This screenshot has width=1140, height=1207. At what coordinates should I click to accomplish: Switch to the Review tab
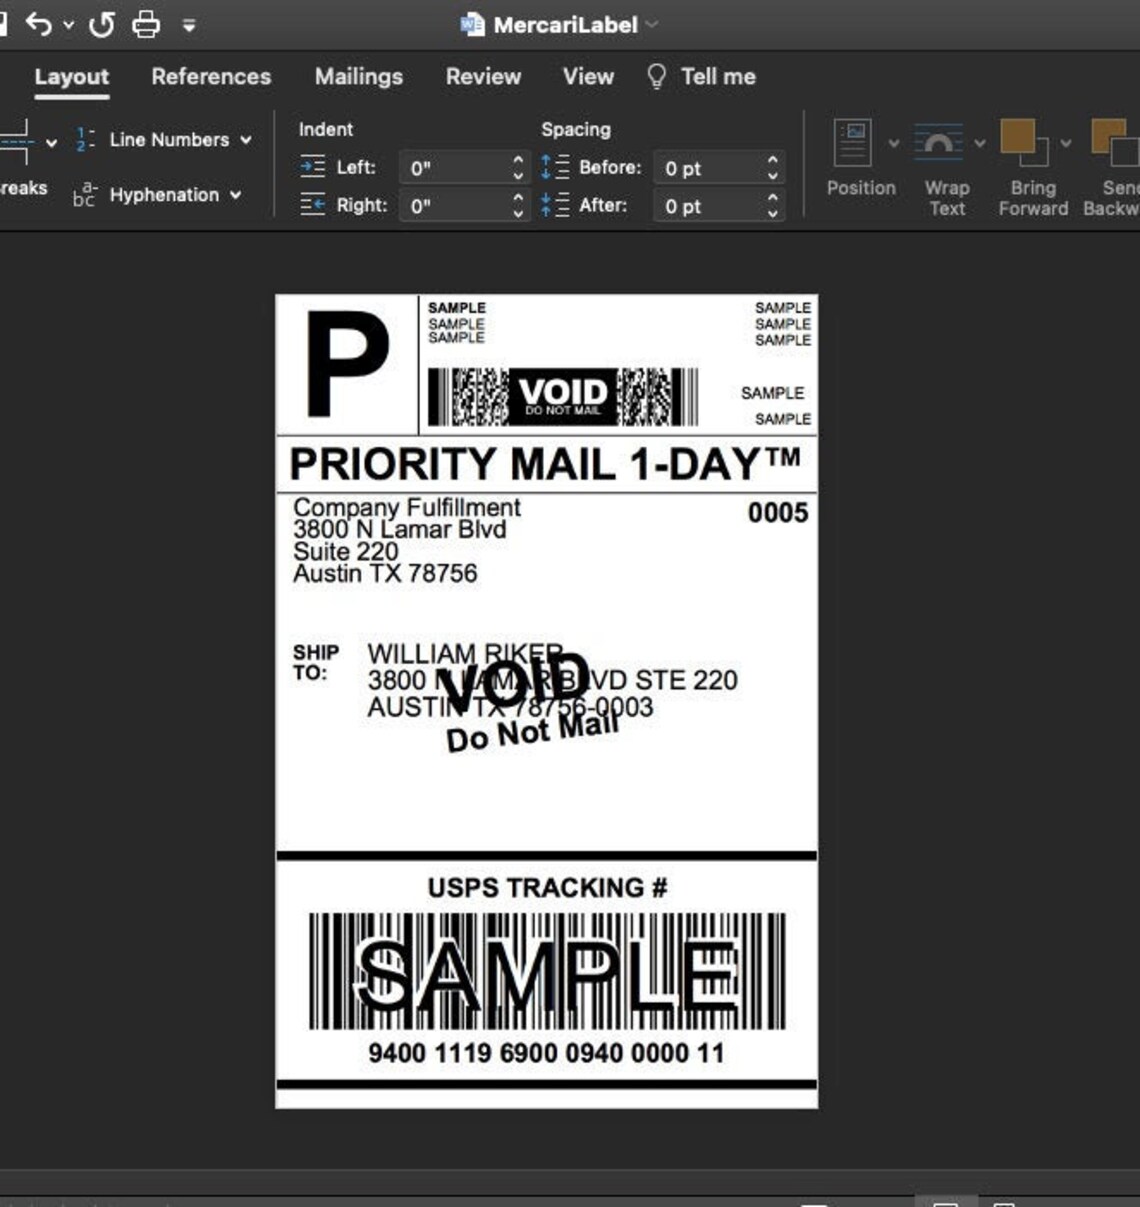click(483, 77)
